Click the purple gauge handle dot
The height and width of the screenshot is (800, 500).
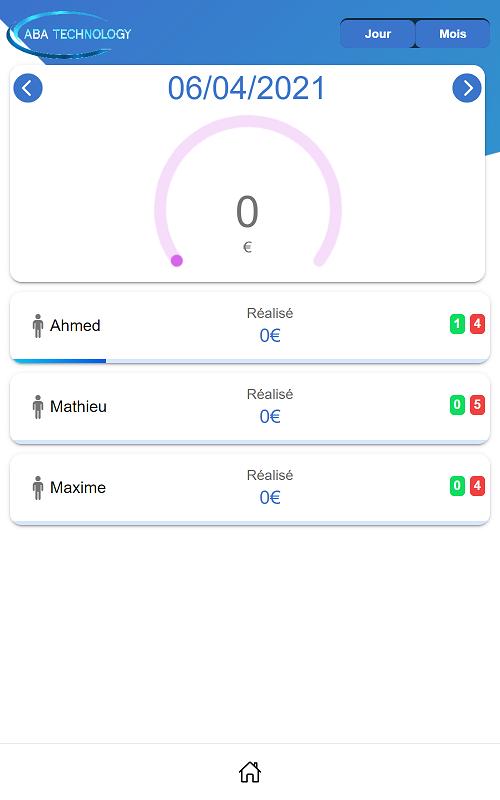[x=177, y=261]
